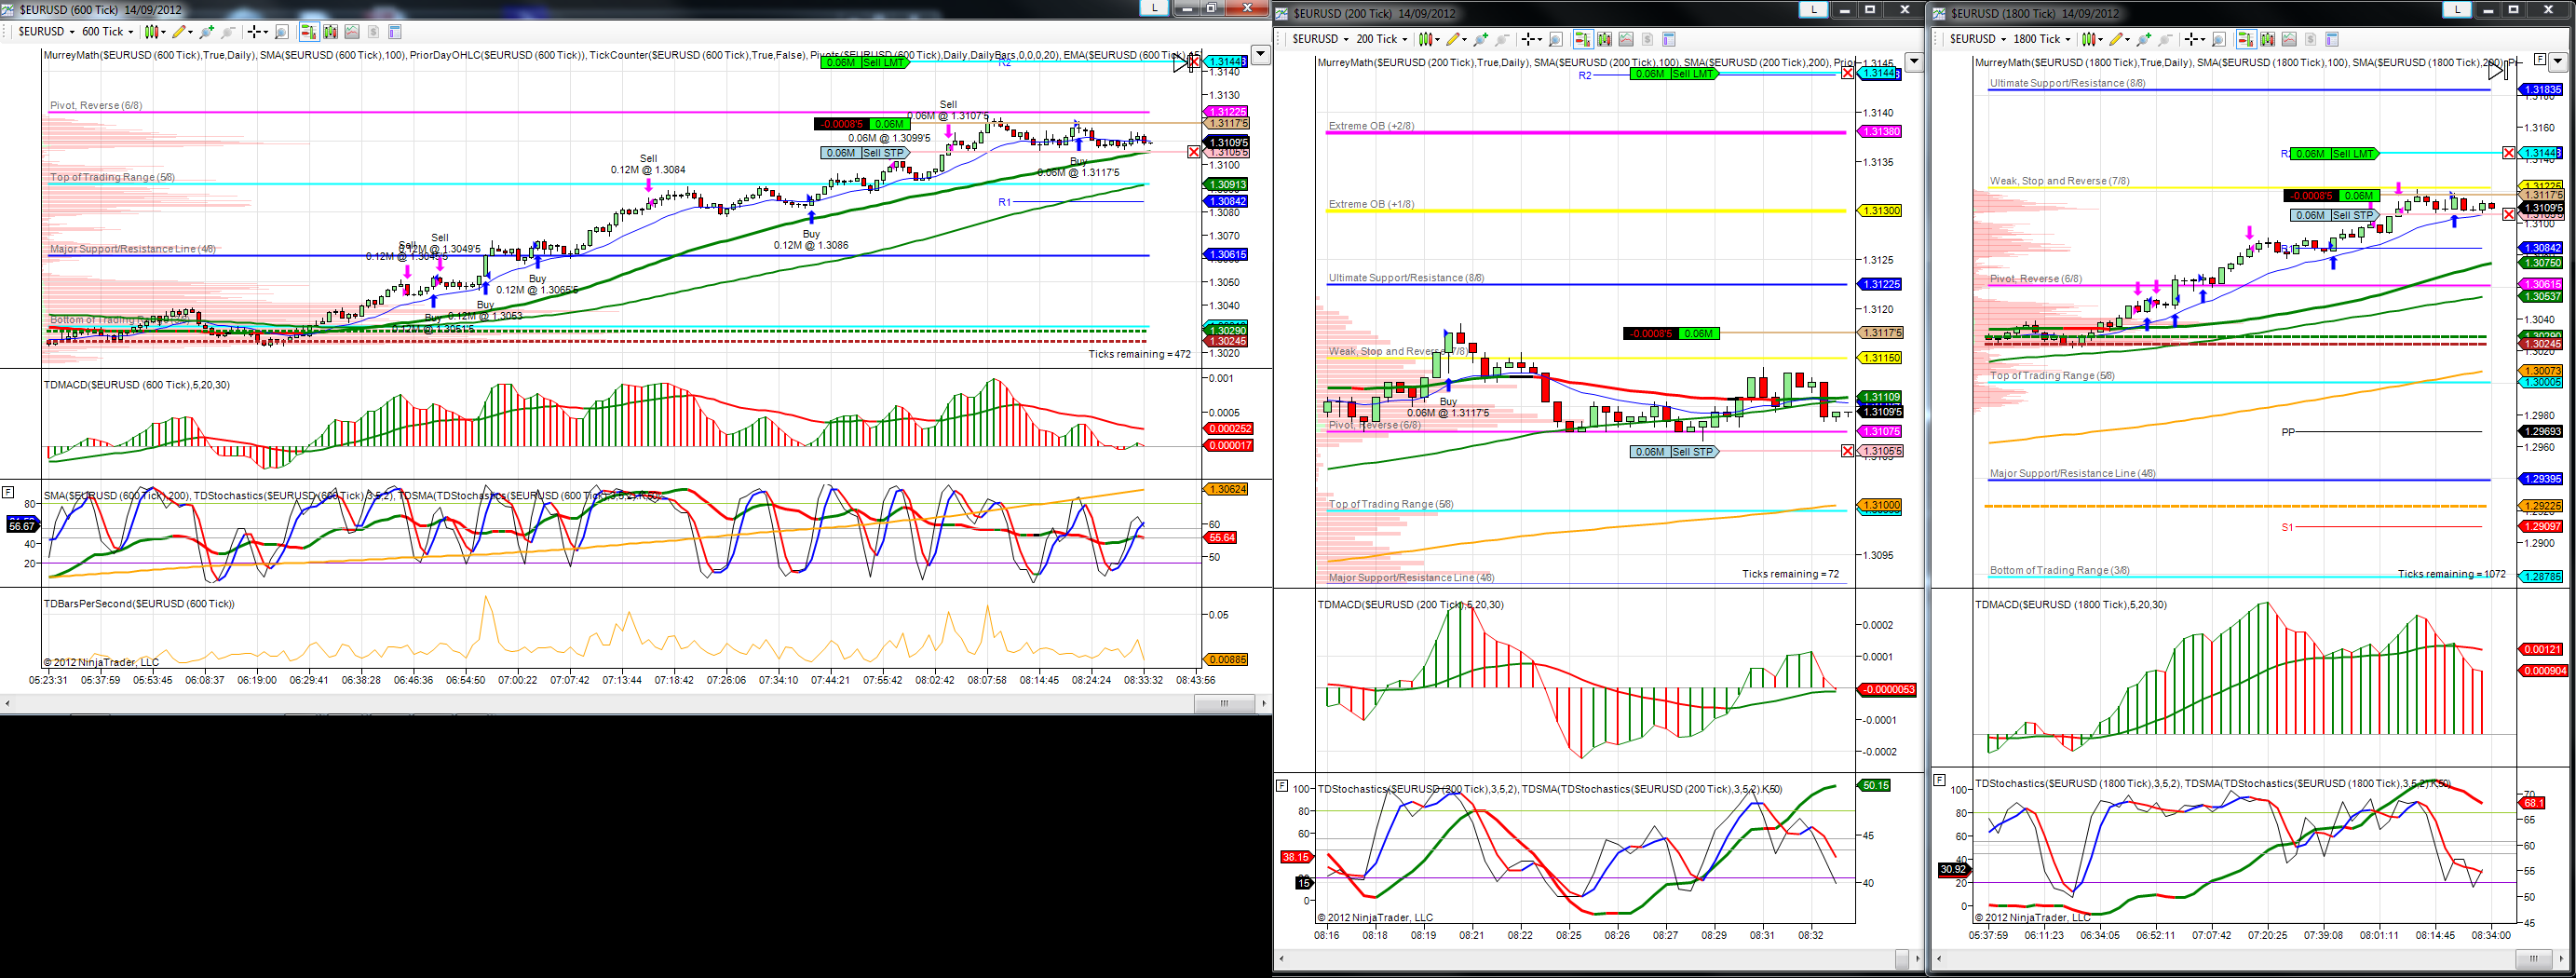Open Properties icon in 200 Tick window
This screenshot has height=978, width=2576.
[1668, 39]
